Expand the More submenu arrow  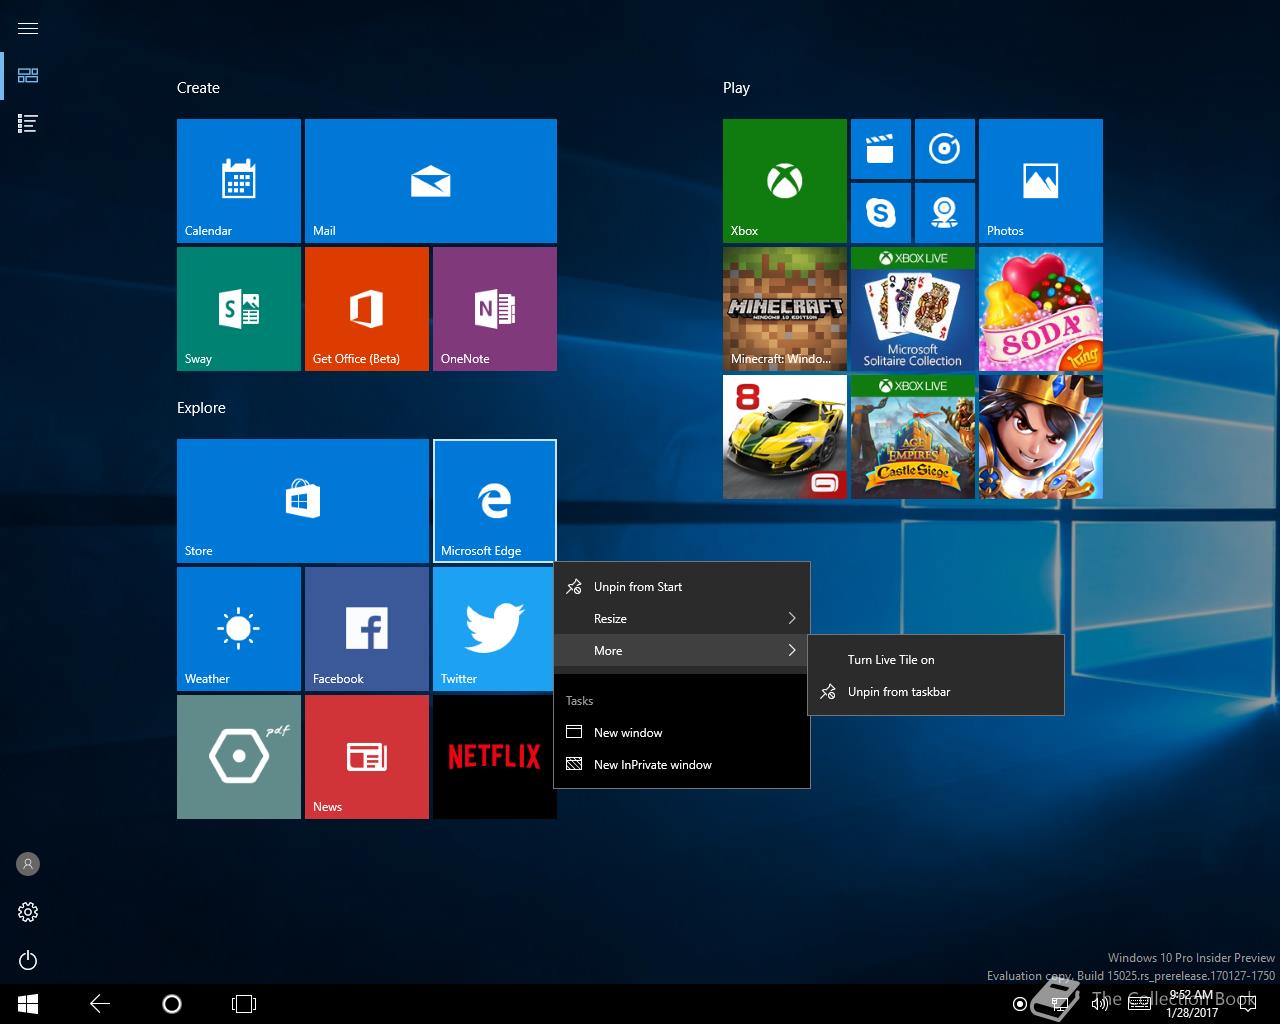tap(792, 651)
